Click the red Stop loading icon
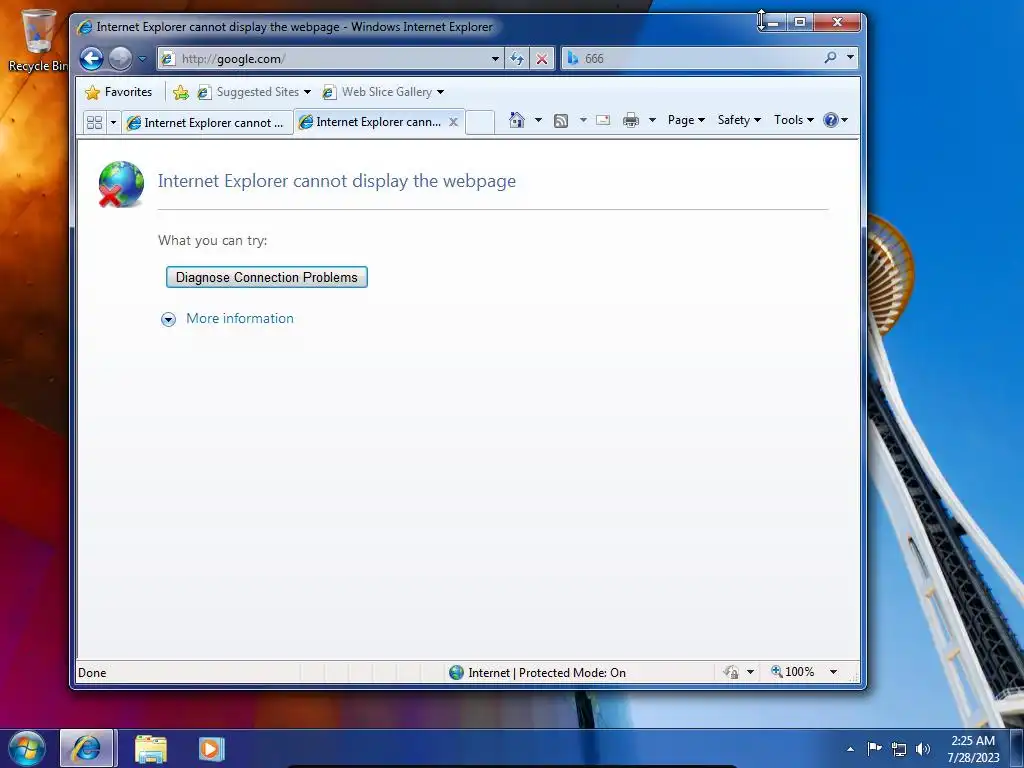This screenshot has height=768, width=1024. [x=541, y=59]
